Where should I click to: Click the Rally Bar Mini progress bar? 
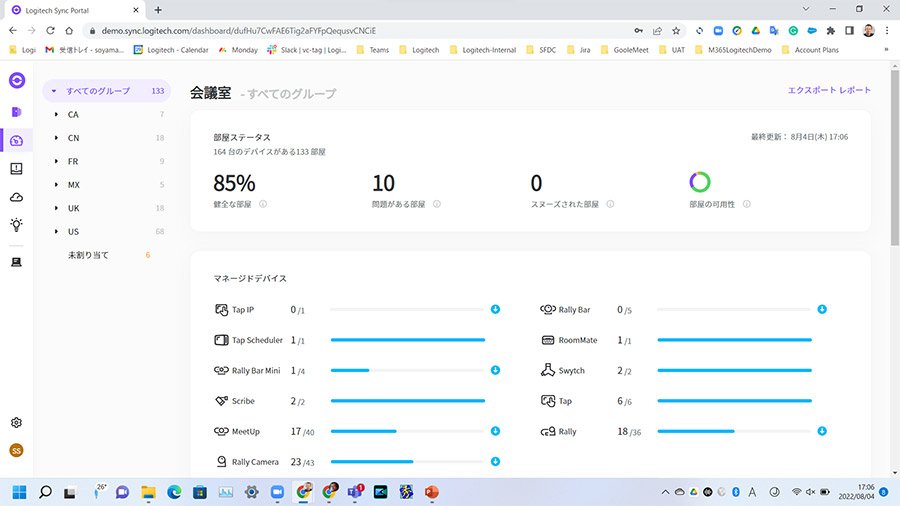408,370
